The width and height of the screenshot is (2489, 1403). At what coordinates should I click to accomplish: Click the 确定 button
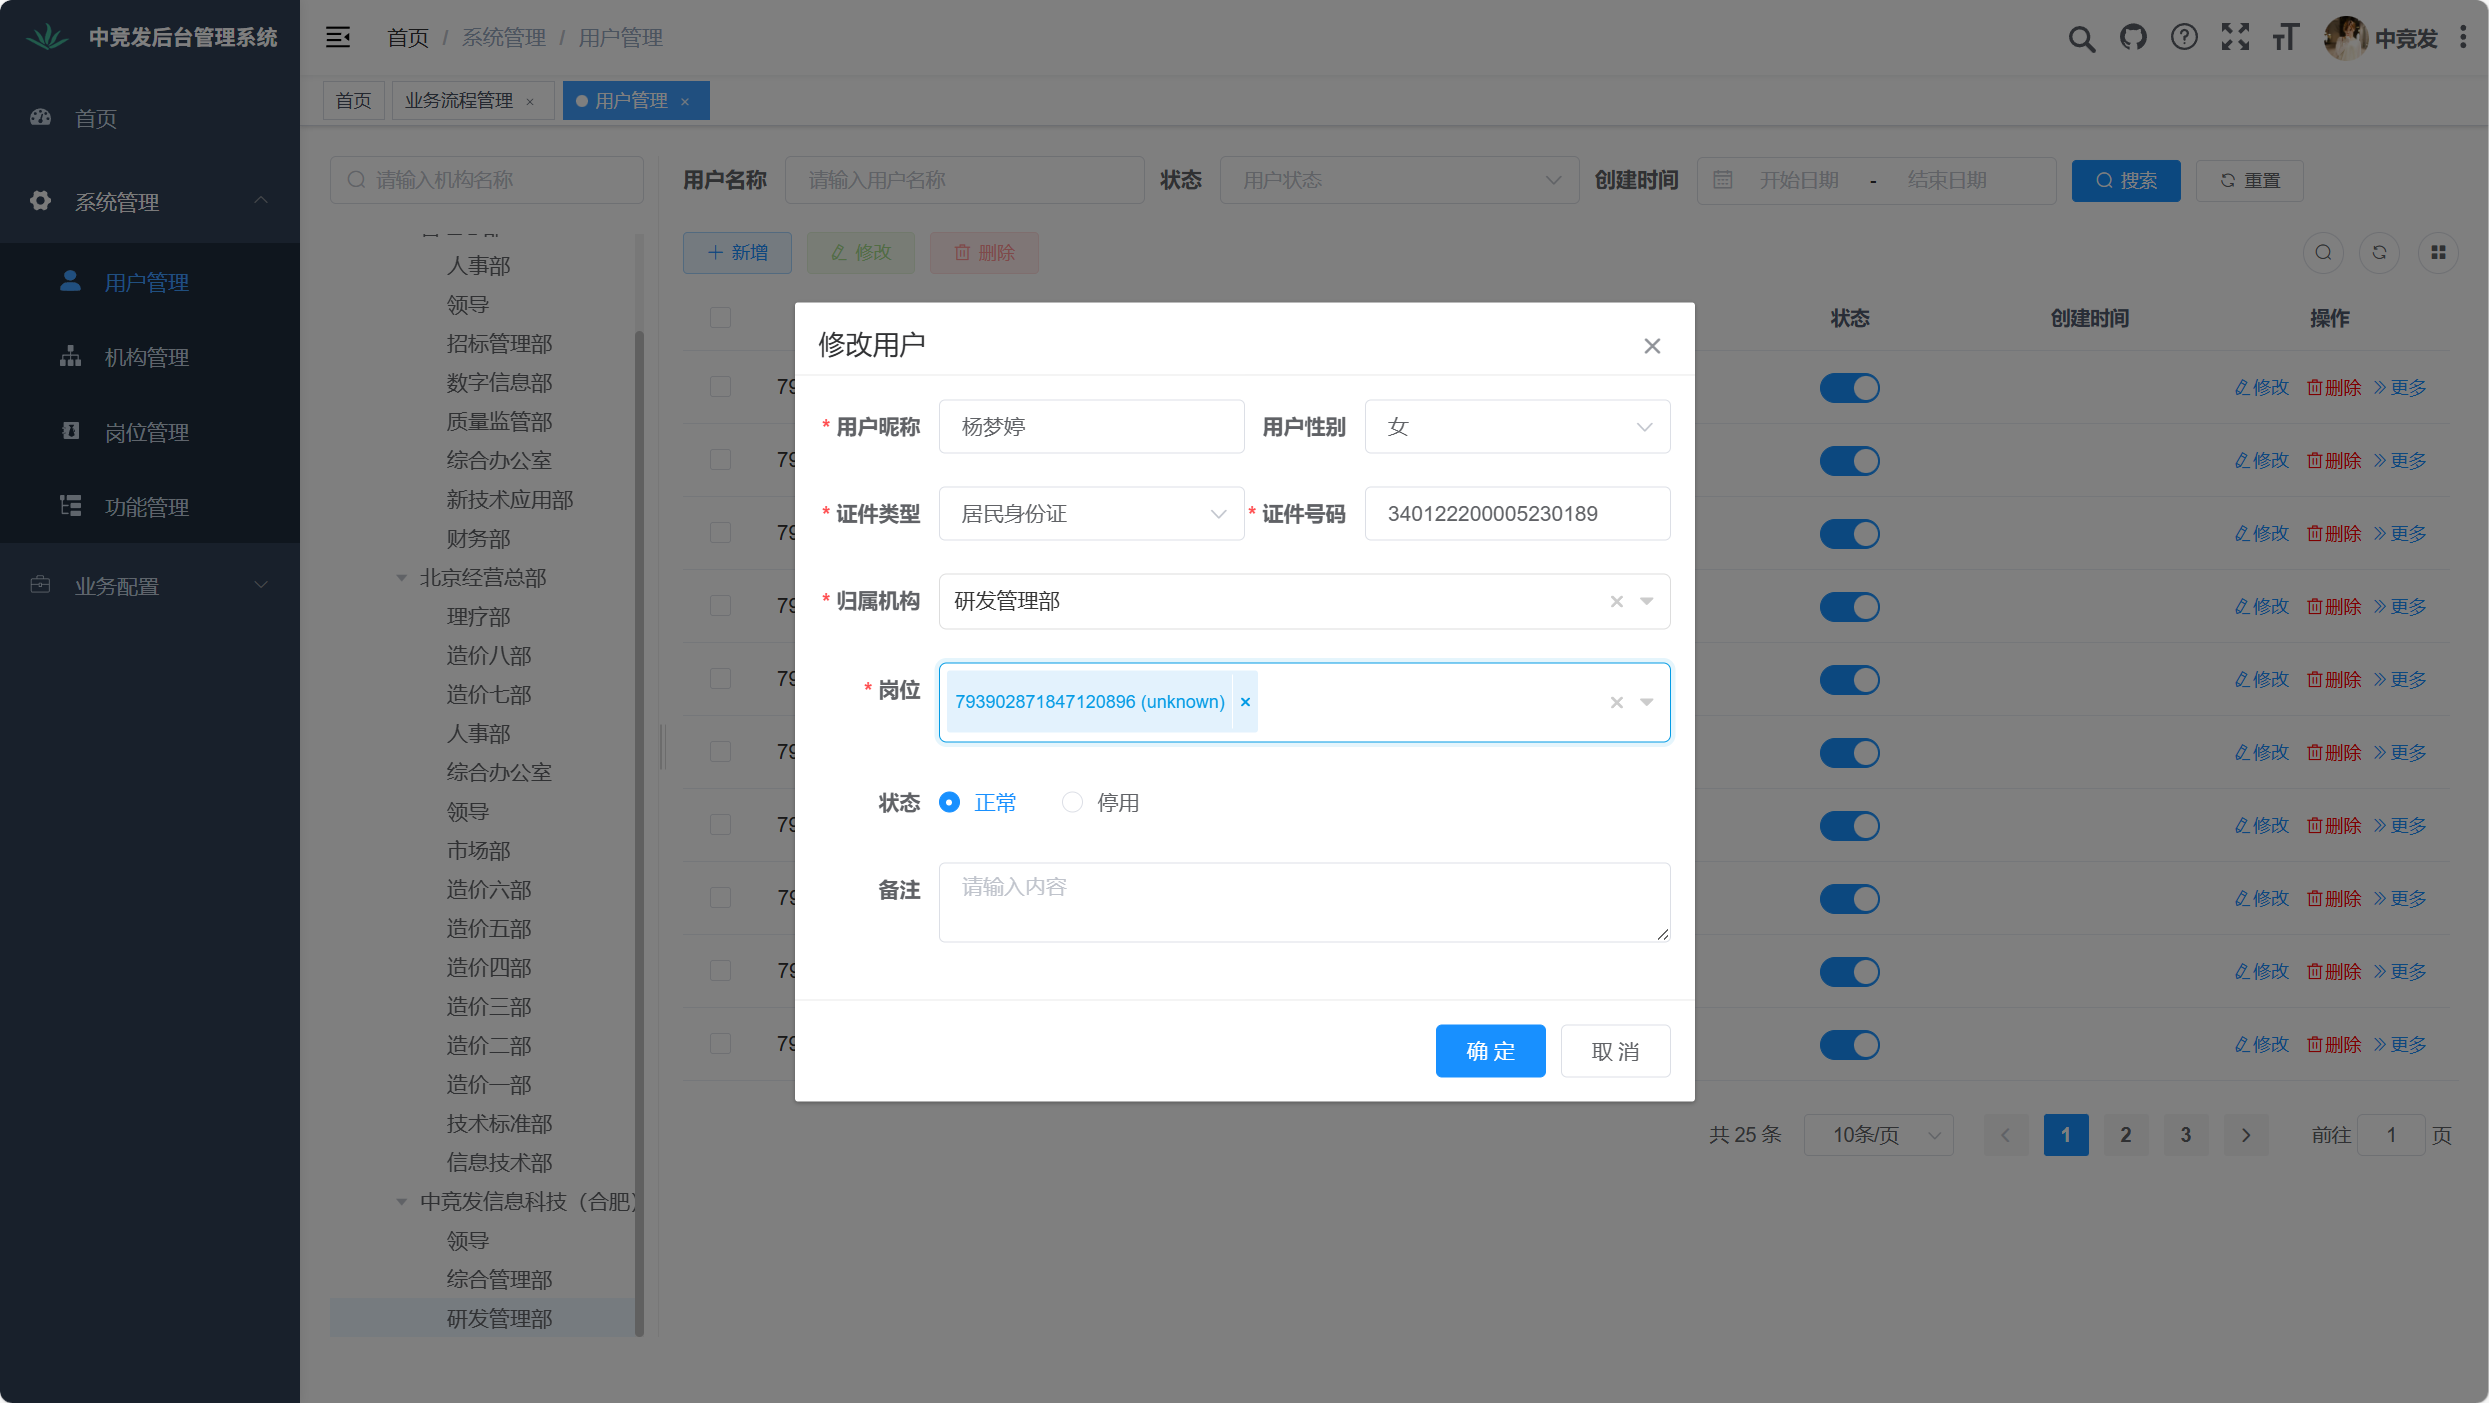pyautogui.click(x=1490, y=1051)
